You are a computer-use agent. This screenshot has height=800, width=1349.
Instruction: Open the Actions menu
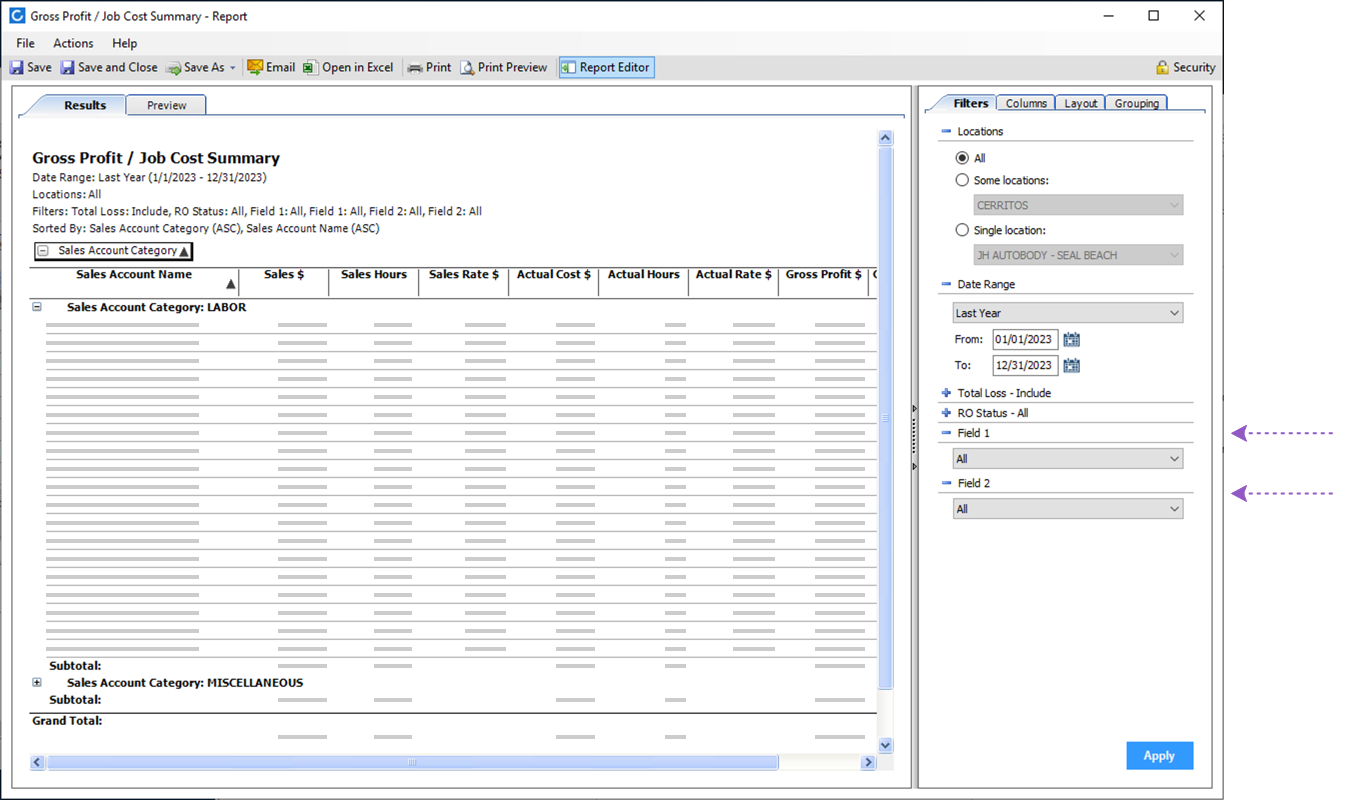pyautogui.click(x=73, y=43)
